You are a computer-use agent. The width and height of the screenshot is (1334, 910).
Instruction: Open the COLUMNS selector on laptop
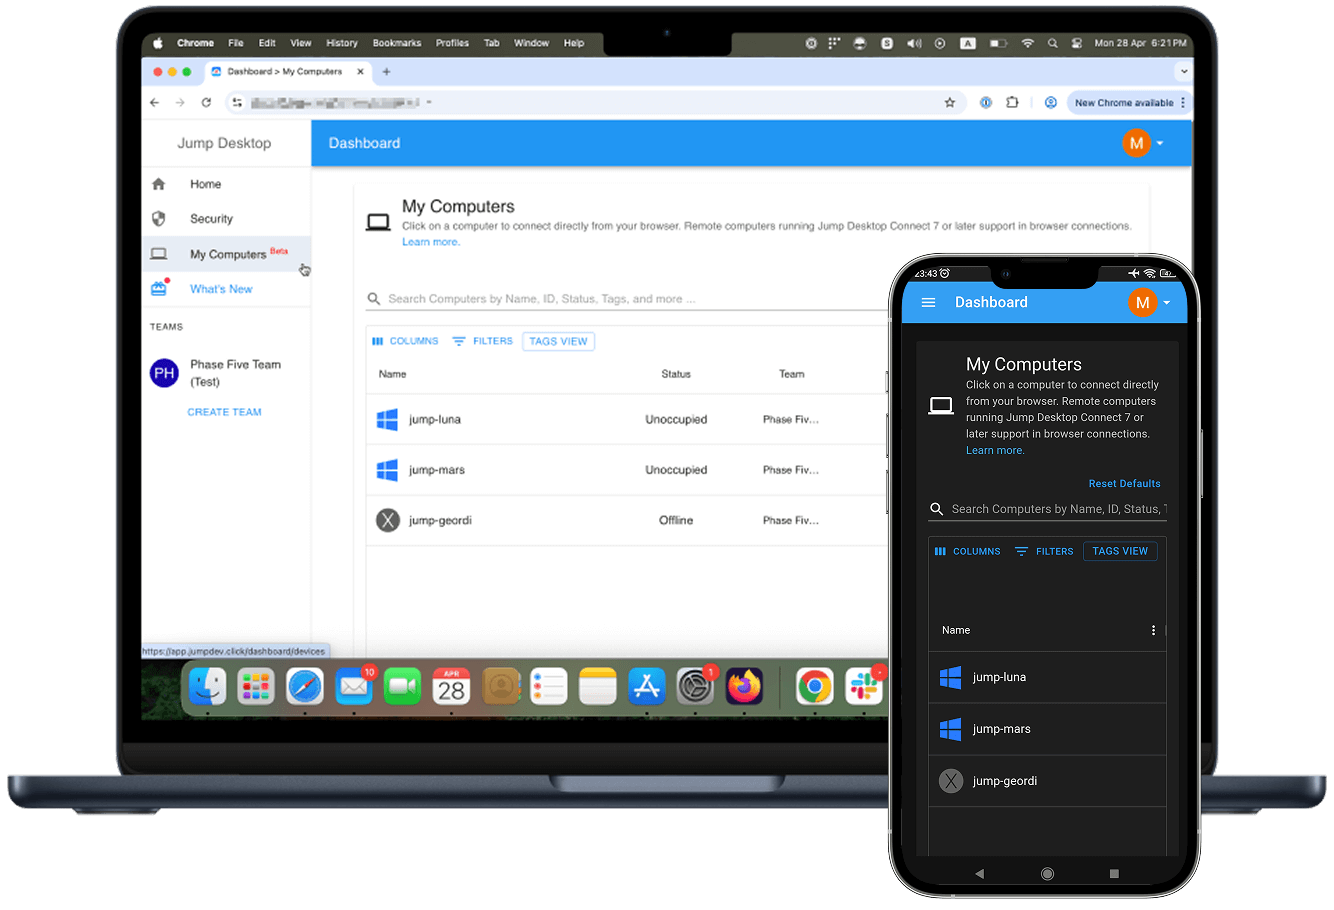coord(405,341)
